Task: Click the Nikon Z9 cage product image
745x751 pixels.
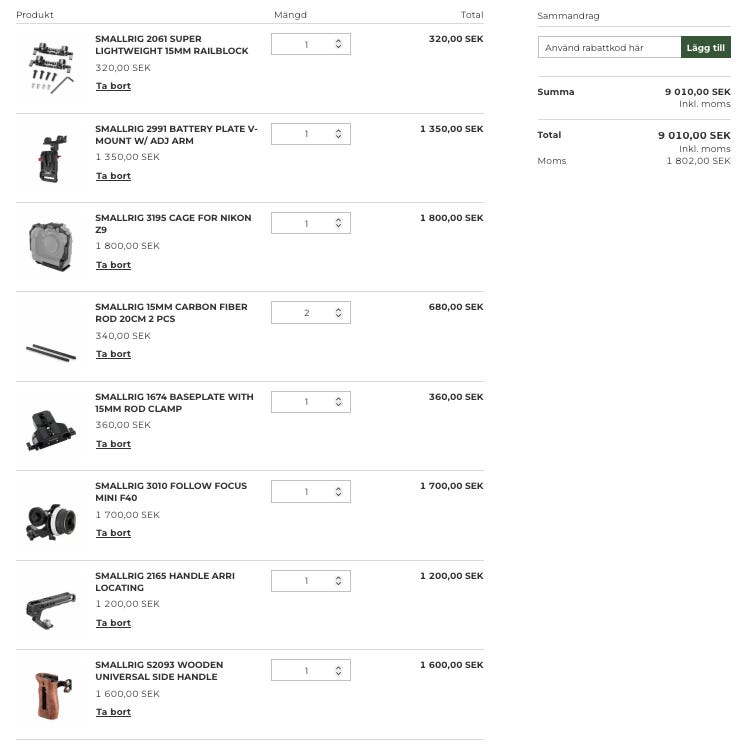Action: pos(50,247)
